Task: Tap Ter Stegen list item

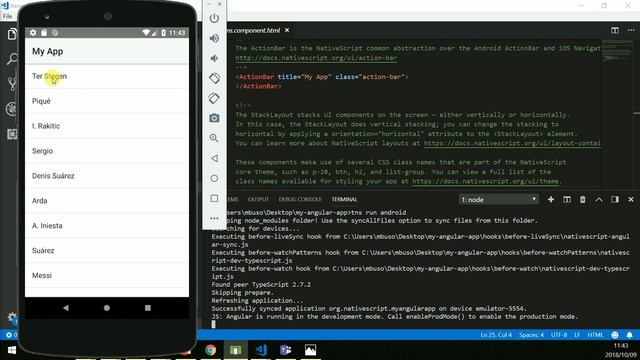Action: click(x=107, y=76)
